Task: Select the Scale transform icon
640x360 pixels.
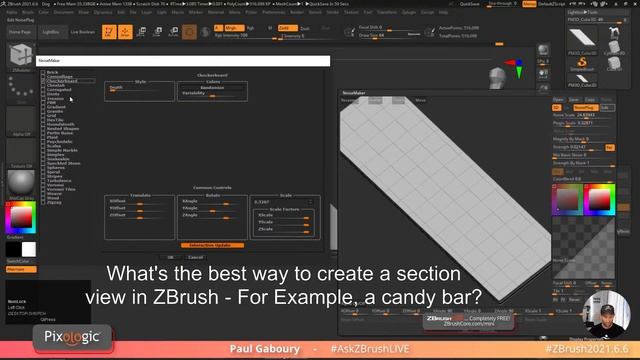Action: 158,32
